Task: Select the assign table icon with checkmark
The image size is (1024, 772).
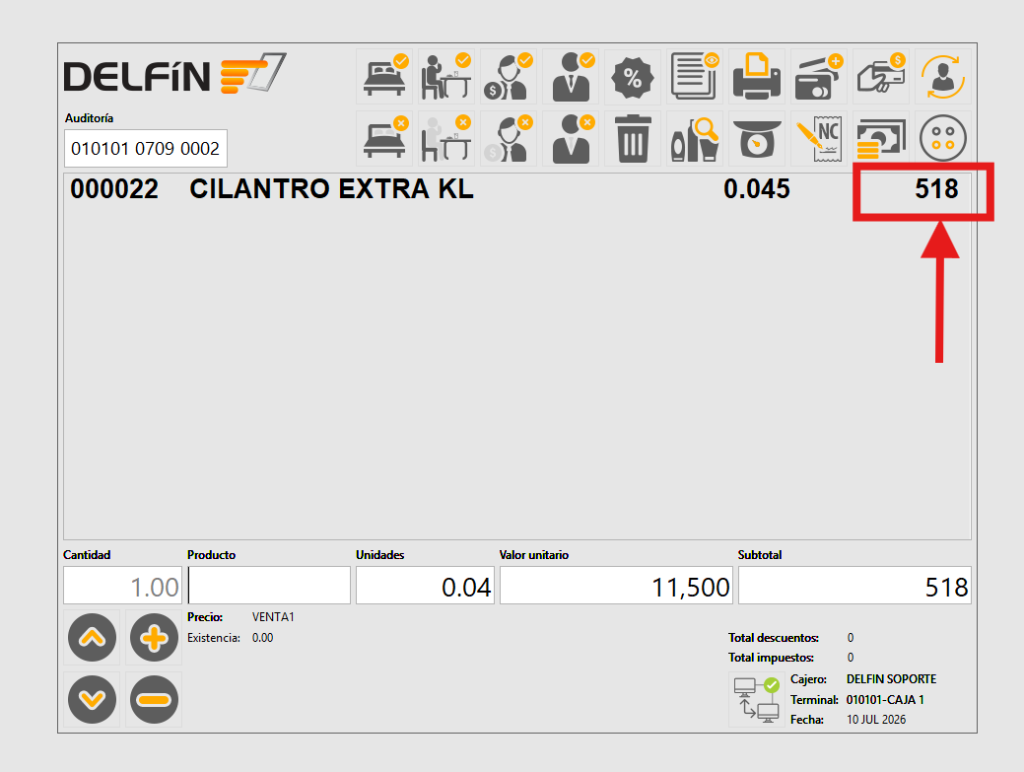Action: (447, 77)
